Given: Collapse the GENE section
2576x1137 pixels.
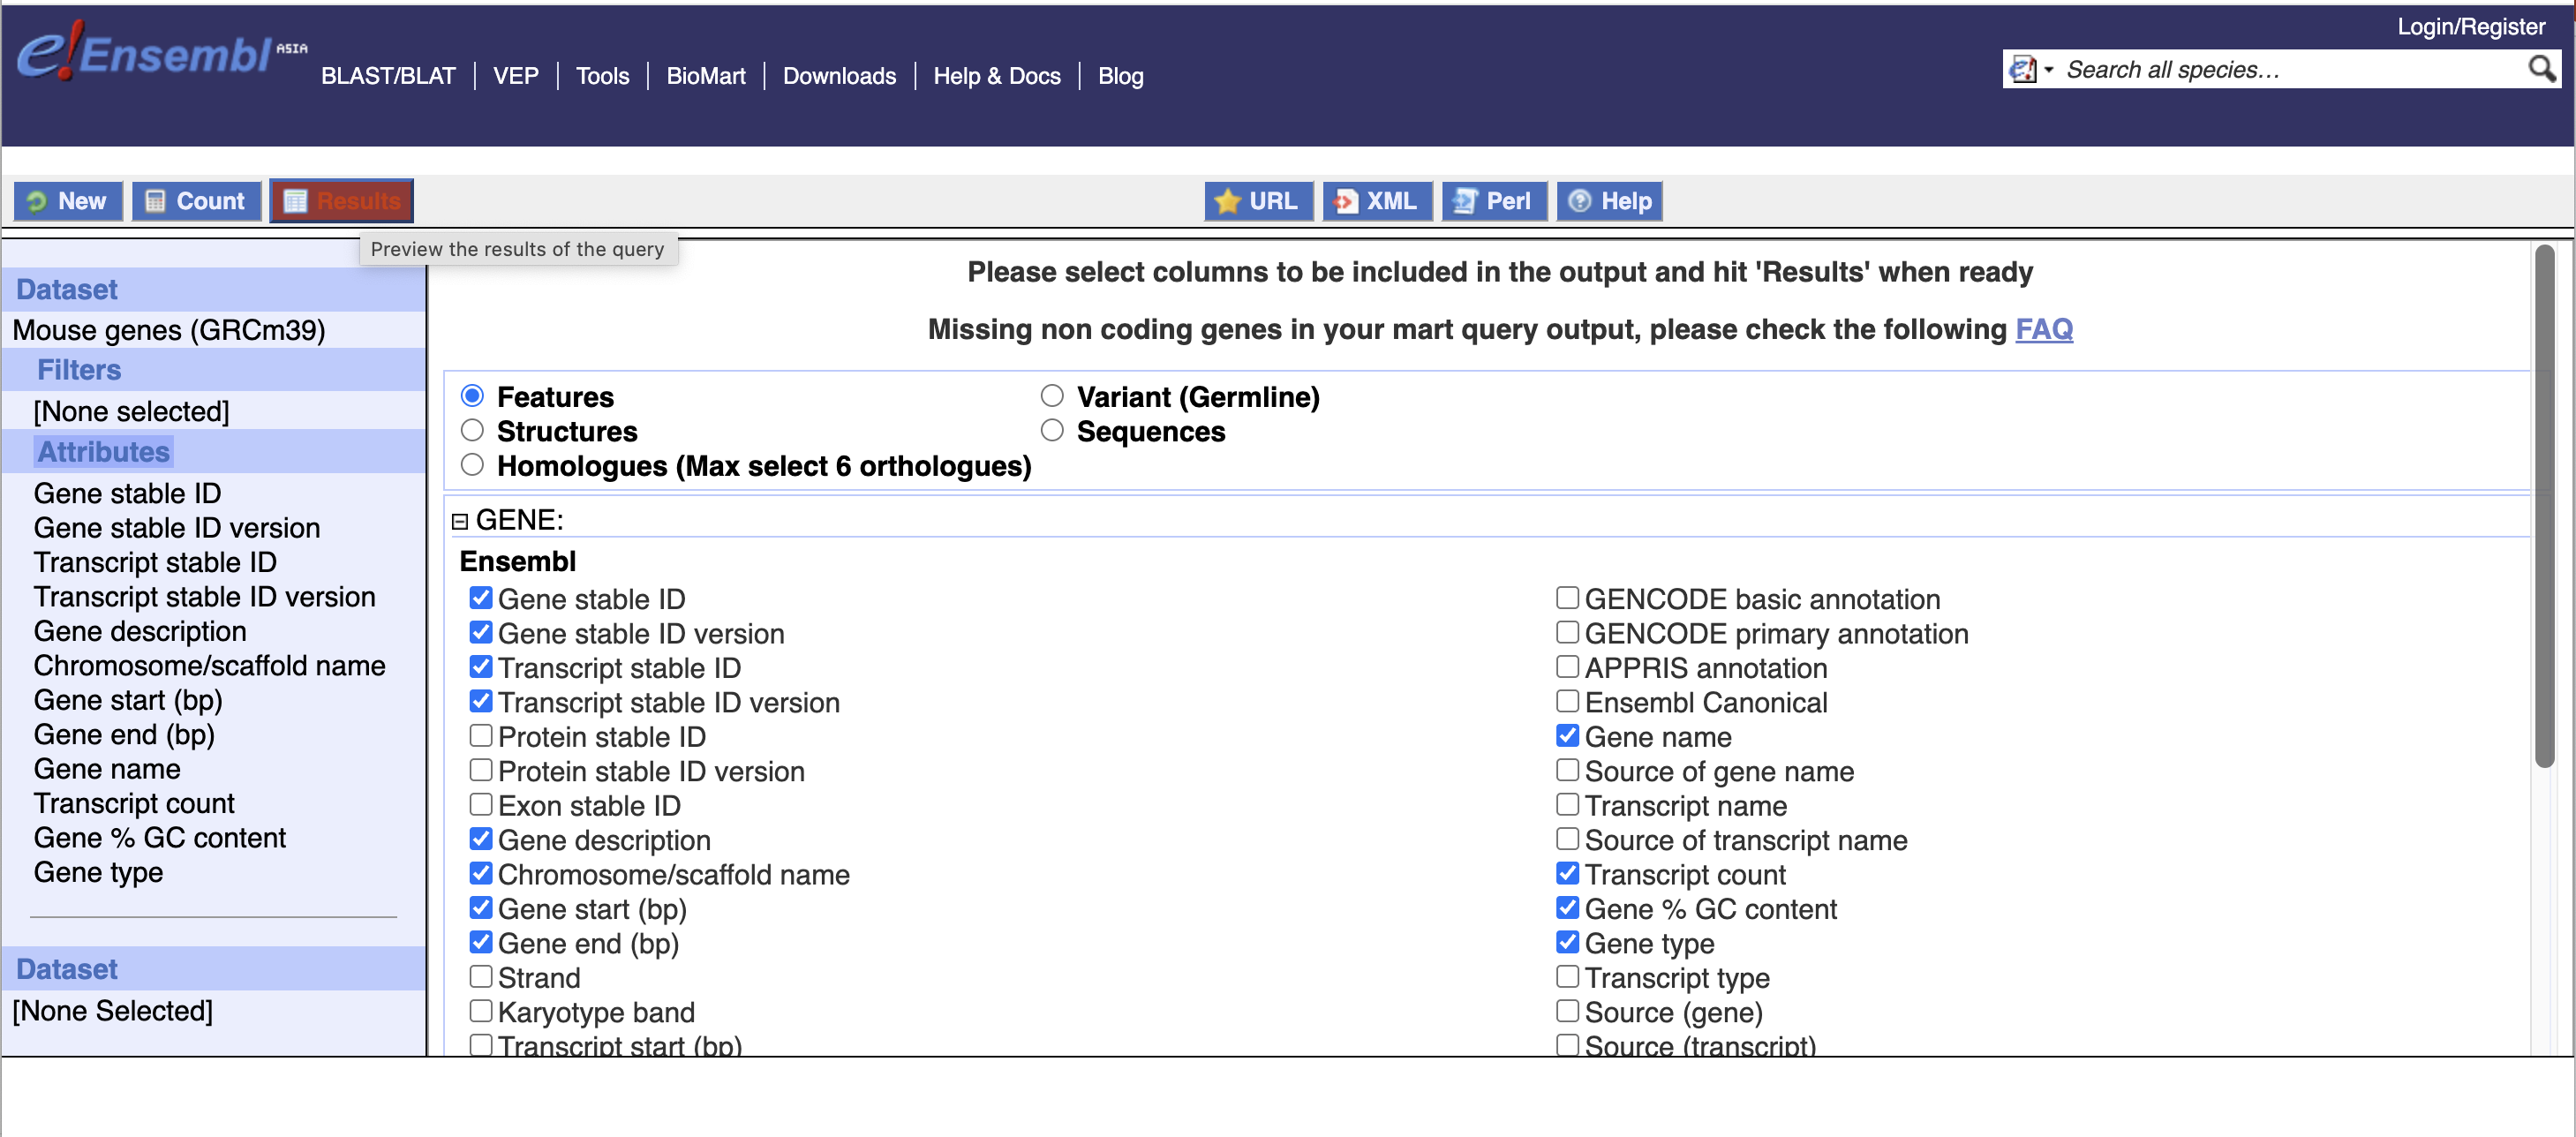Looking at the screenshot, I should click(x=460, y=521).
